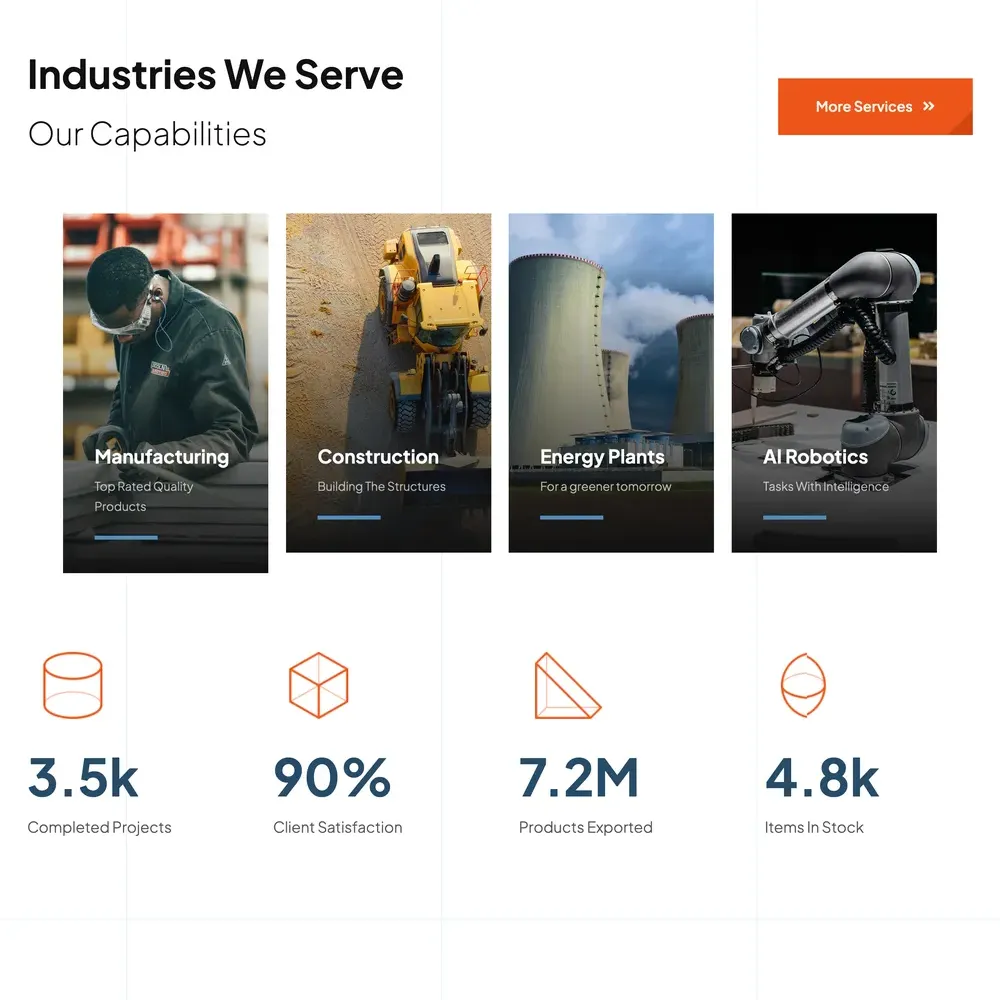The height and width of the screenshot is (1000, 1000).
Task: Click the Construction heading link
Action: pyautogui.click(x=378, y=457)
